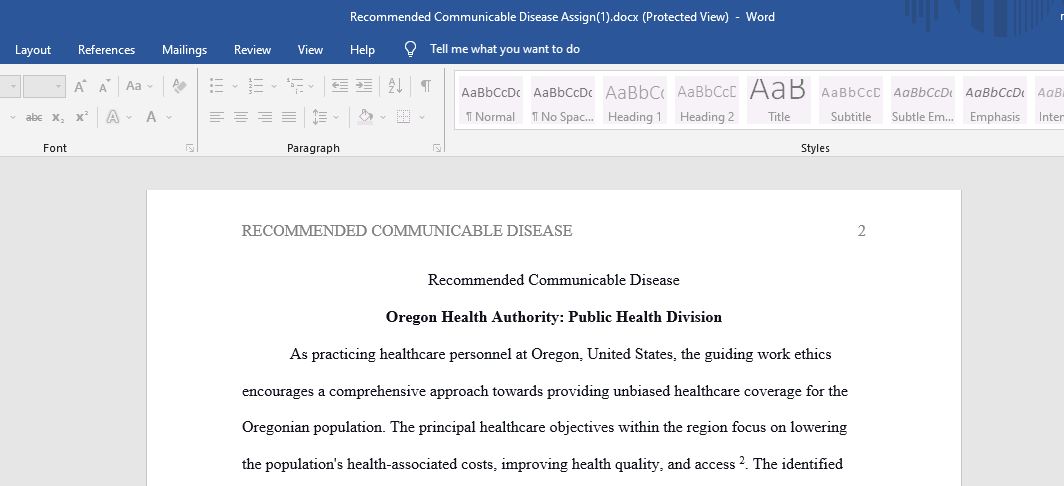Viewport: 1064px width, 486px height.
Task: Apply the Subtle Emphasis style
Action: (922, 100)
